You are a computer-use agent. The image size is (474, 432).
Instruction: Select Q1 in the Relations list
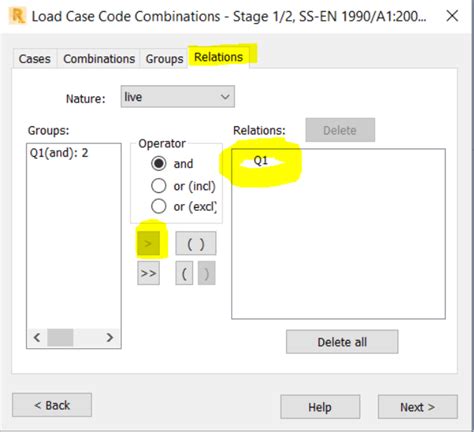261,161
